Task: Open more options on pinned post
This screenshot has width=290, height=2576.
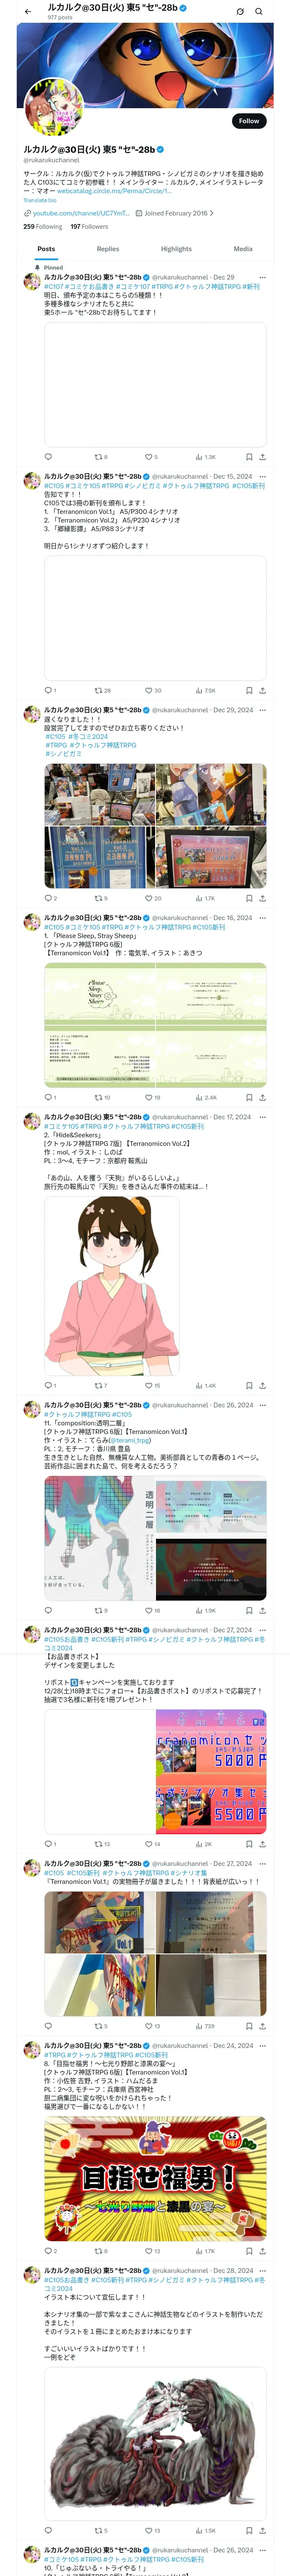Action: (263, 277)
